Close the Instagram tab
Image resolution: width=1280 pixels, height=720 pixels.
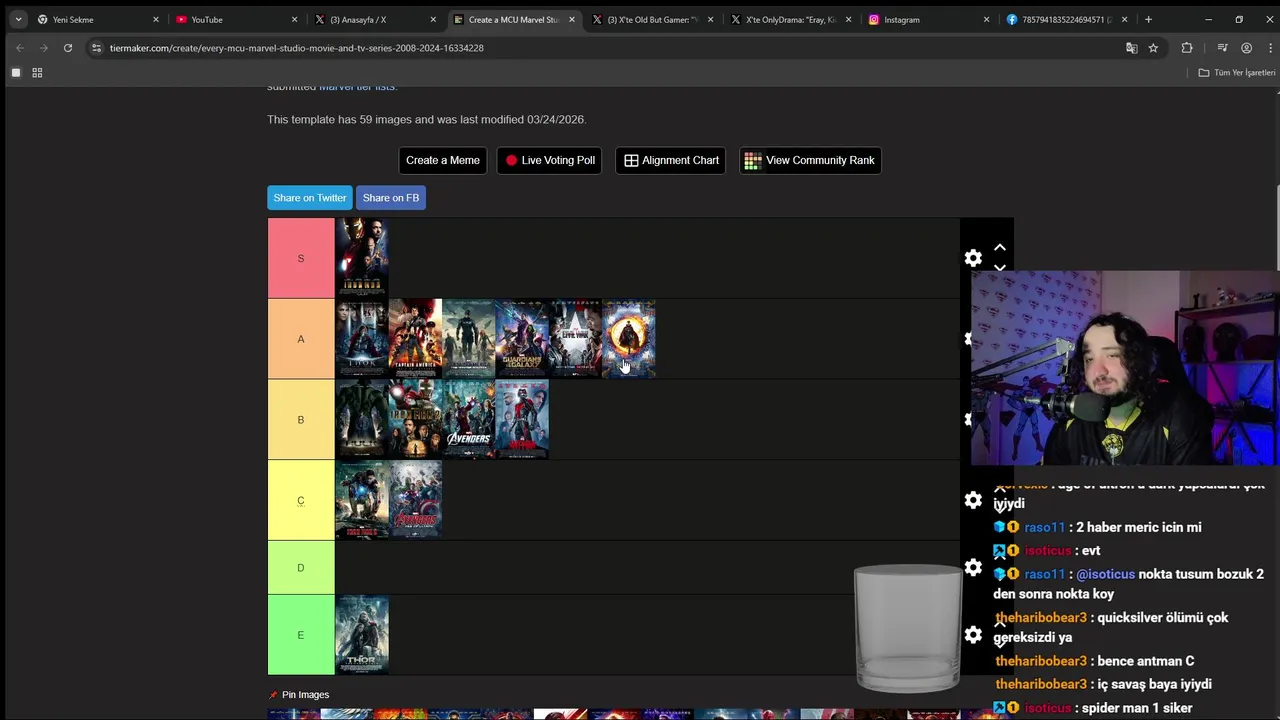[x=986, y=19]
